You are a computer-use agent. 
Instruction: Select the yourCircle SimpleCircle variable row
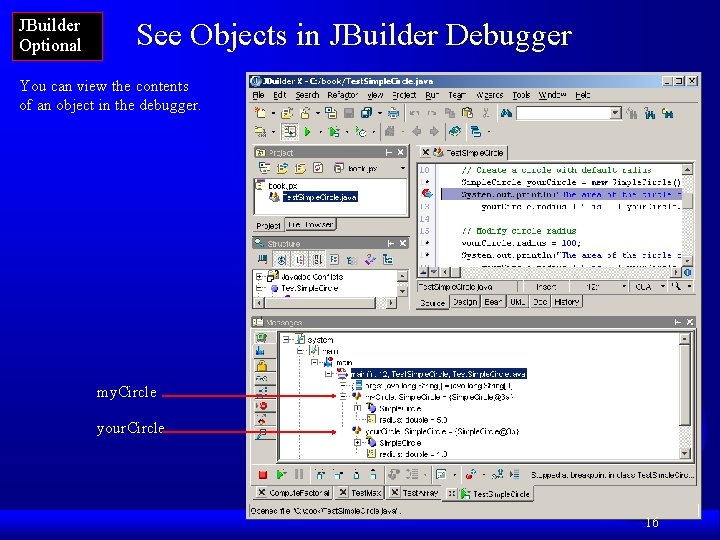pos(442,431)
